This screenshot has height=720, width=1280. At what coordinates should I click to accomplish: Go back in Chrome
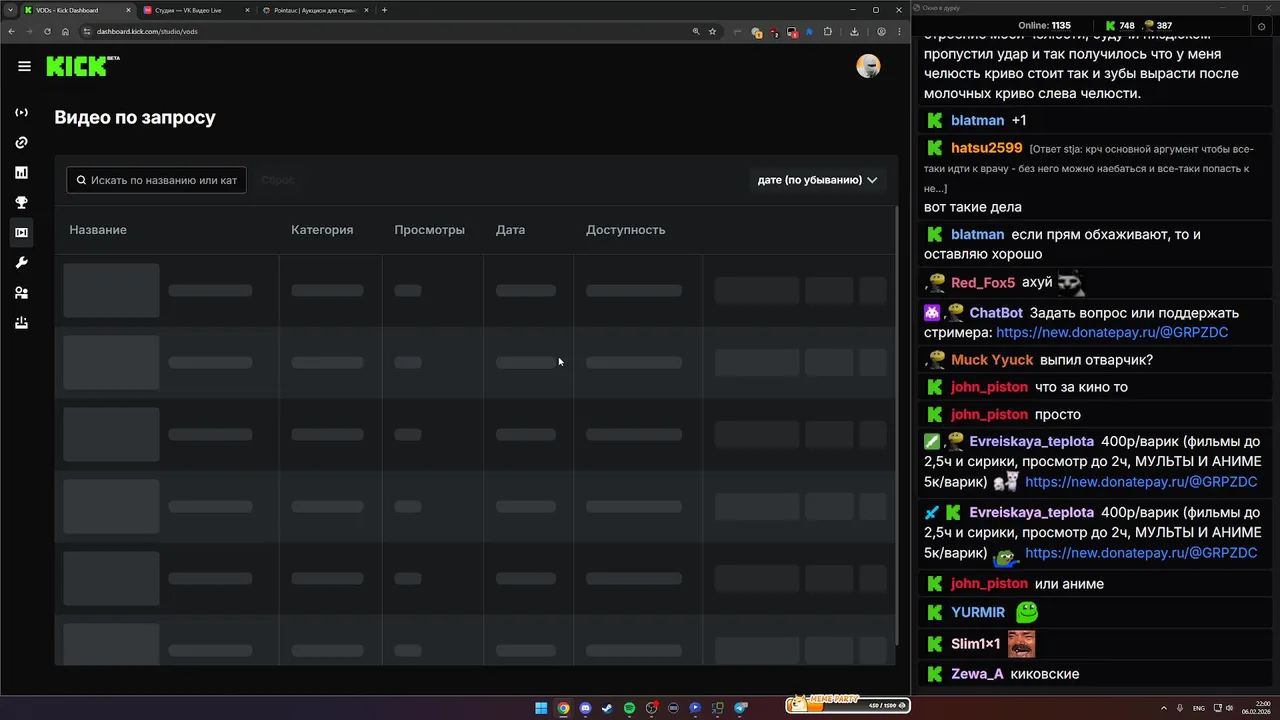11,31
